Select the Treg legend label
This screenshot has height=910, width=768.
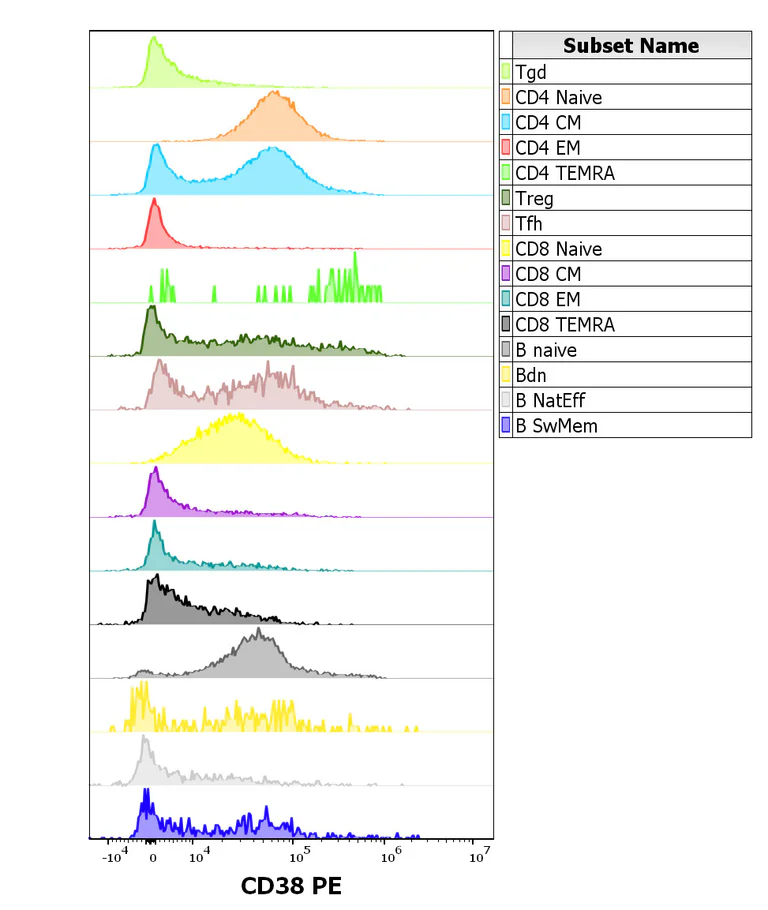pos(534,198)
